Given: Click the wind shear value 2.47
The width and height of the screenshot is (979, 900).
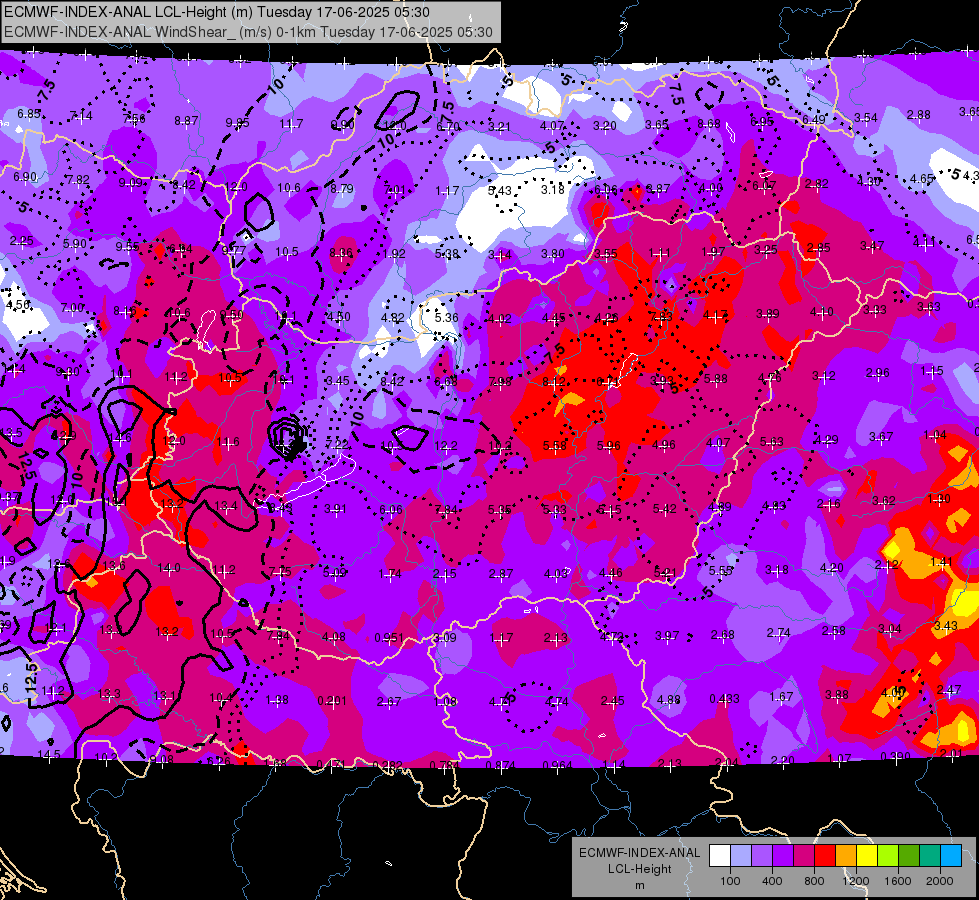Looking at the screenshot, I should coord(949,690).
